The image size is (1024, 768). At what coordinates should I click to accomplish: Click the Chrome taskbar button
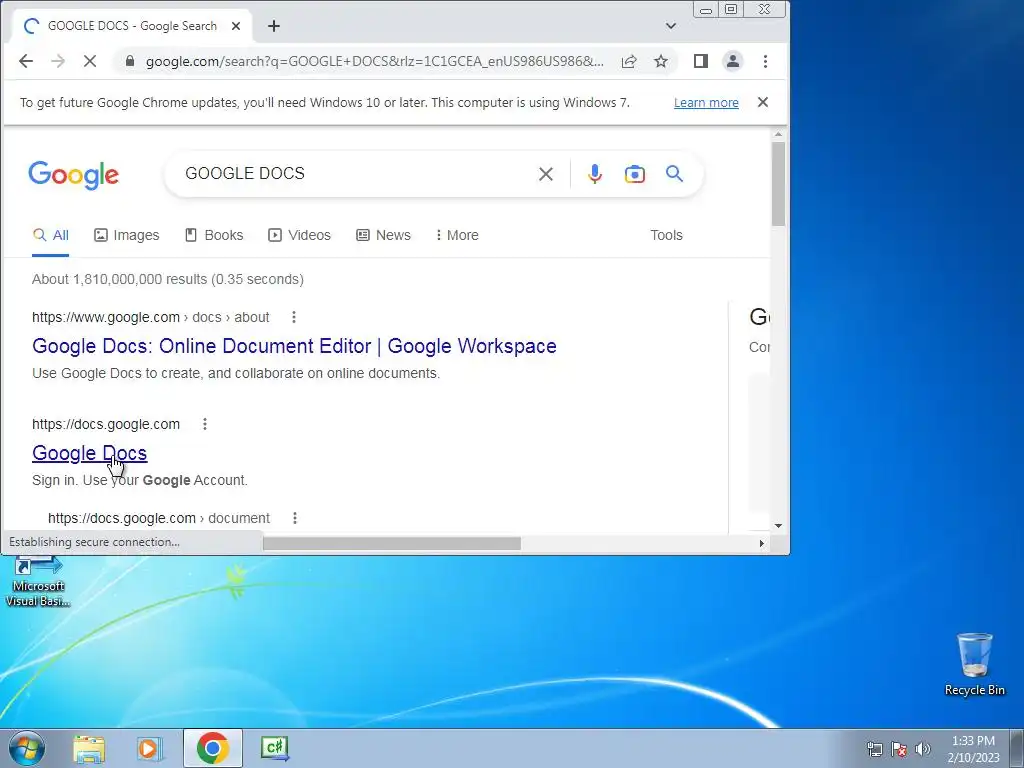212,748
